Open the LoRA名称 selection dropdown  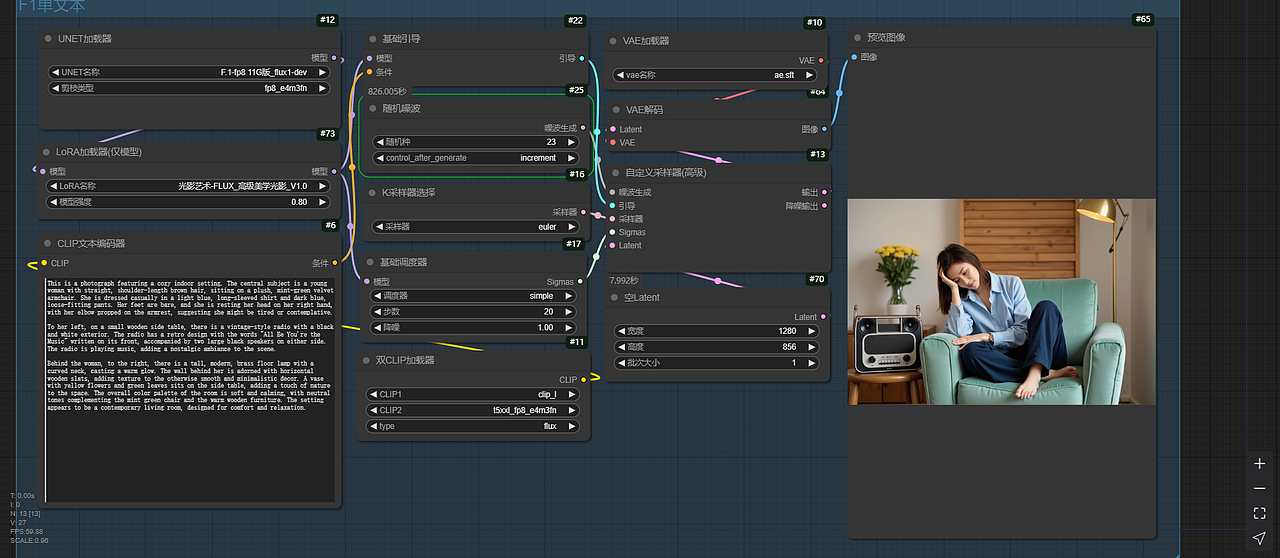click(x=189, y=186)
